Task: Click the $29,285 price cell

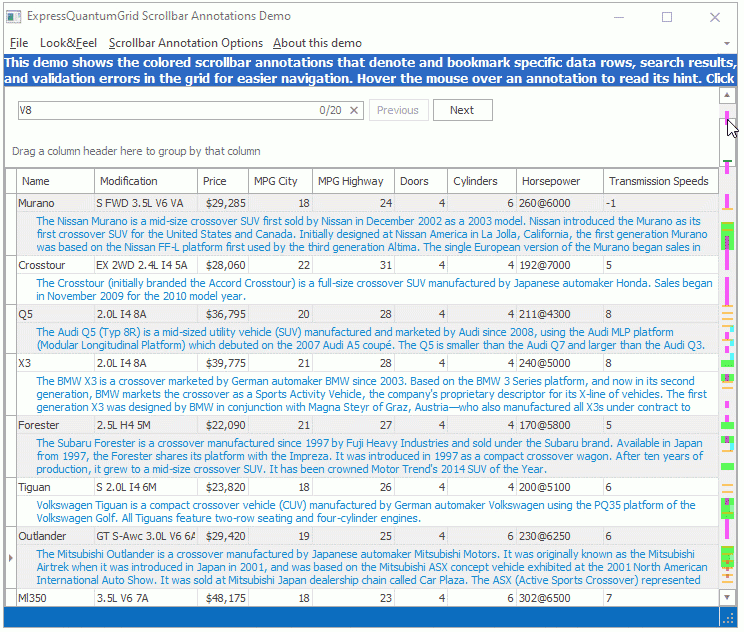Action: [223, 203]
